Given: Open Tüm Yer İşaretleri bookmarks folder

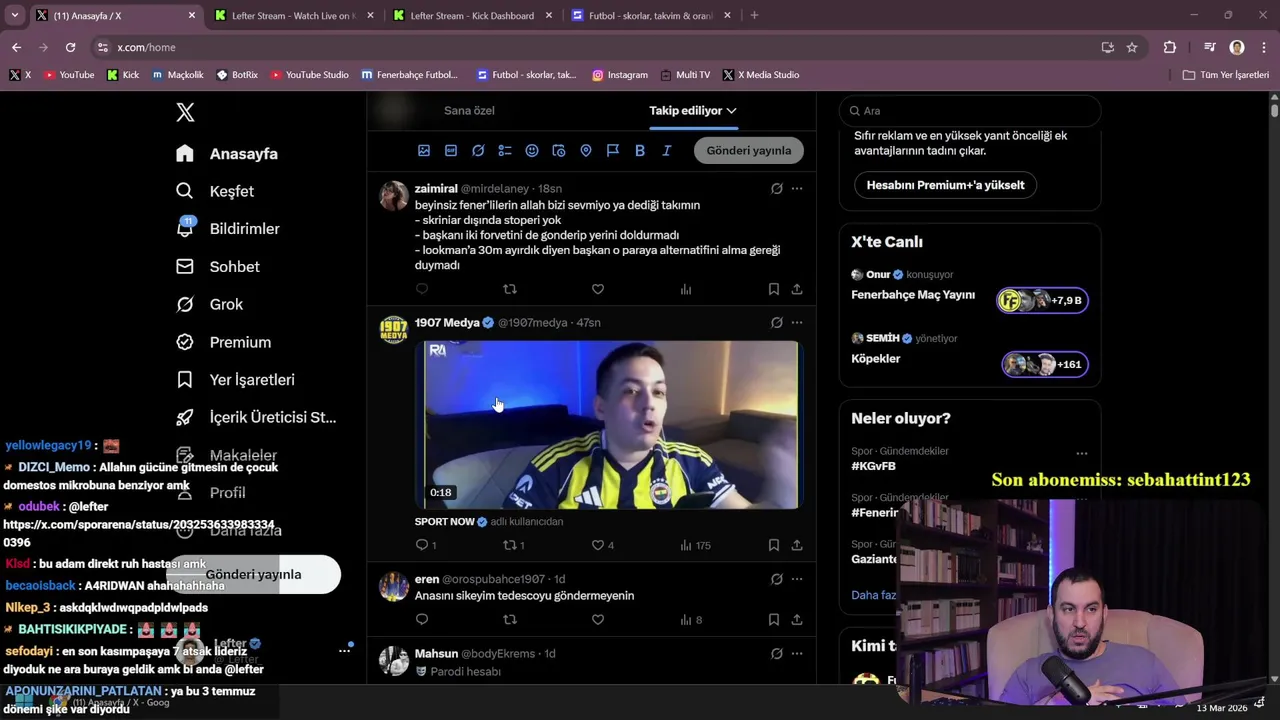Looking at the screenshot, I should pos(1225,75).
